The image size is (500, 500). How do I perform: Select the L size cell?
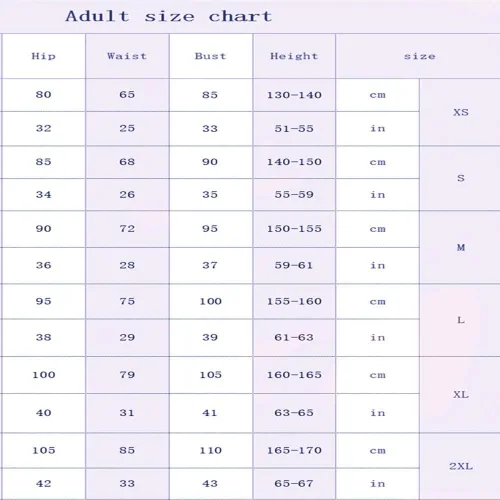[x=461, y=320]
